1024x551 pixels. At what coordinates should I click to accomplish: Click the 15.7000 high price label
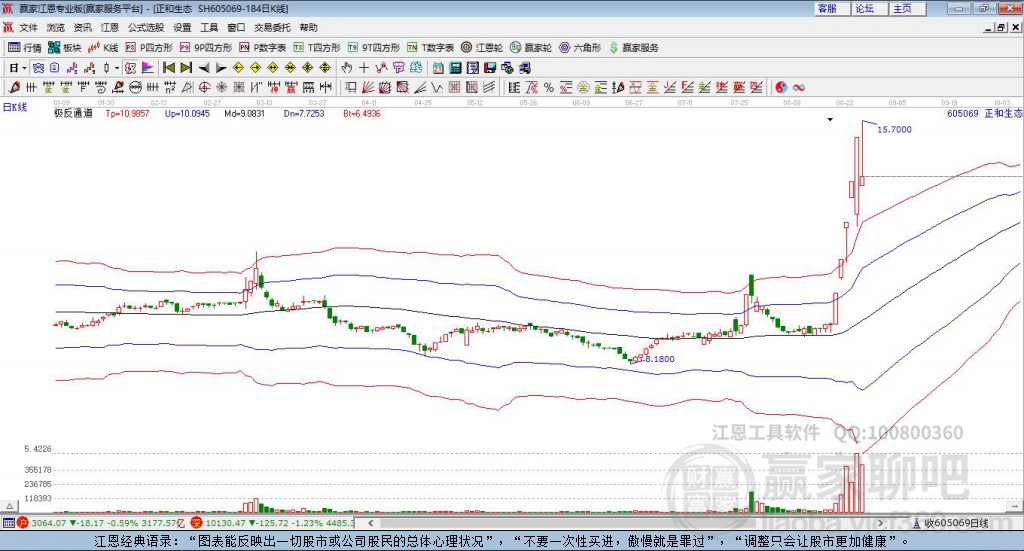(x=894, y=129)
